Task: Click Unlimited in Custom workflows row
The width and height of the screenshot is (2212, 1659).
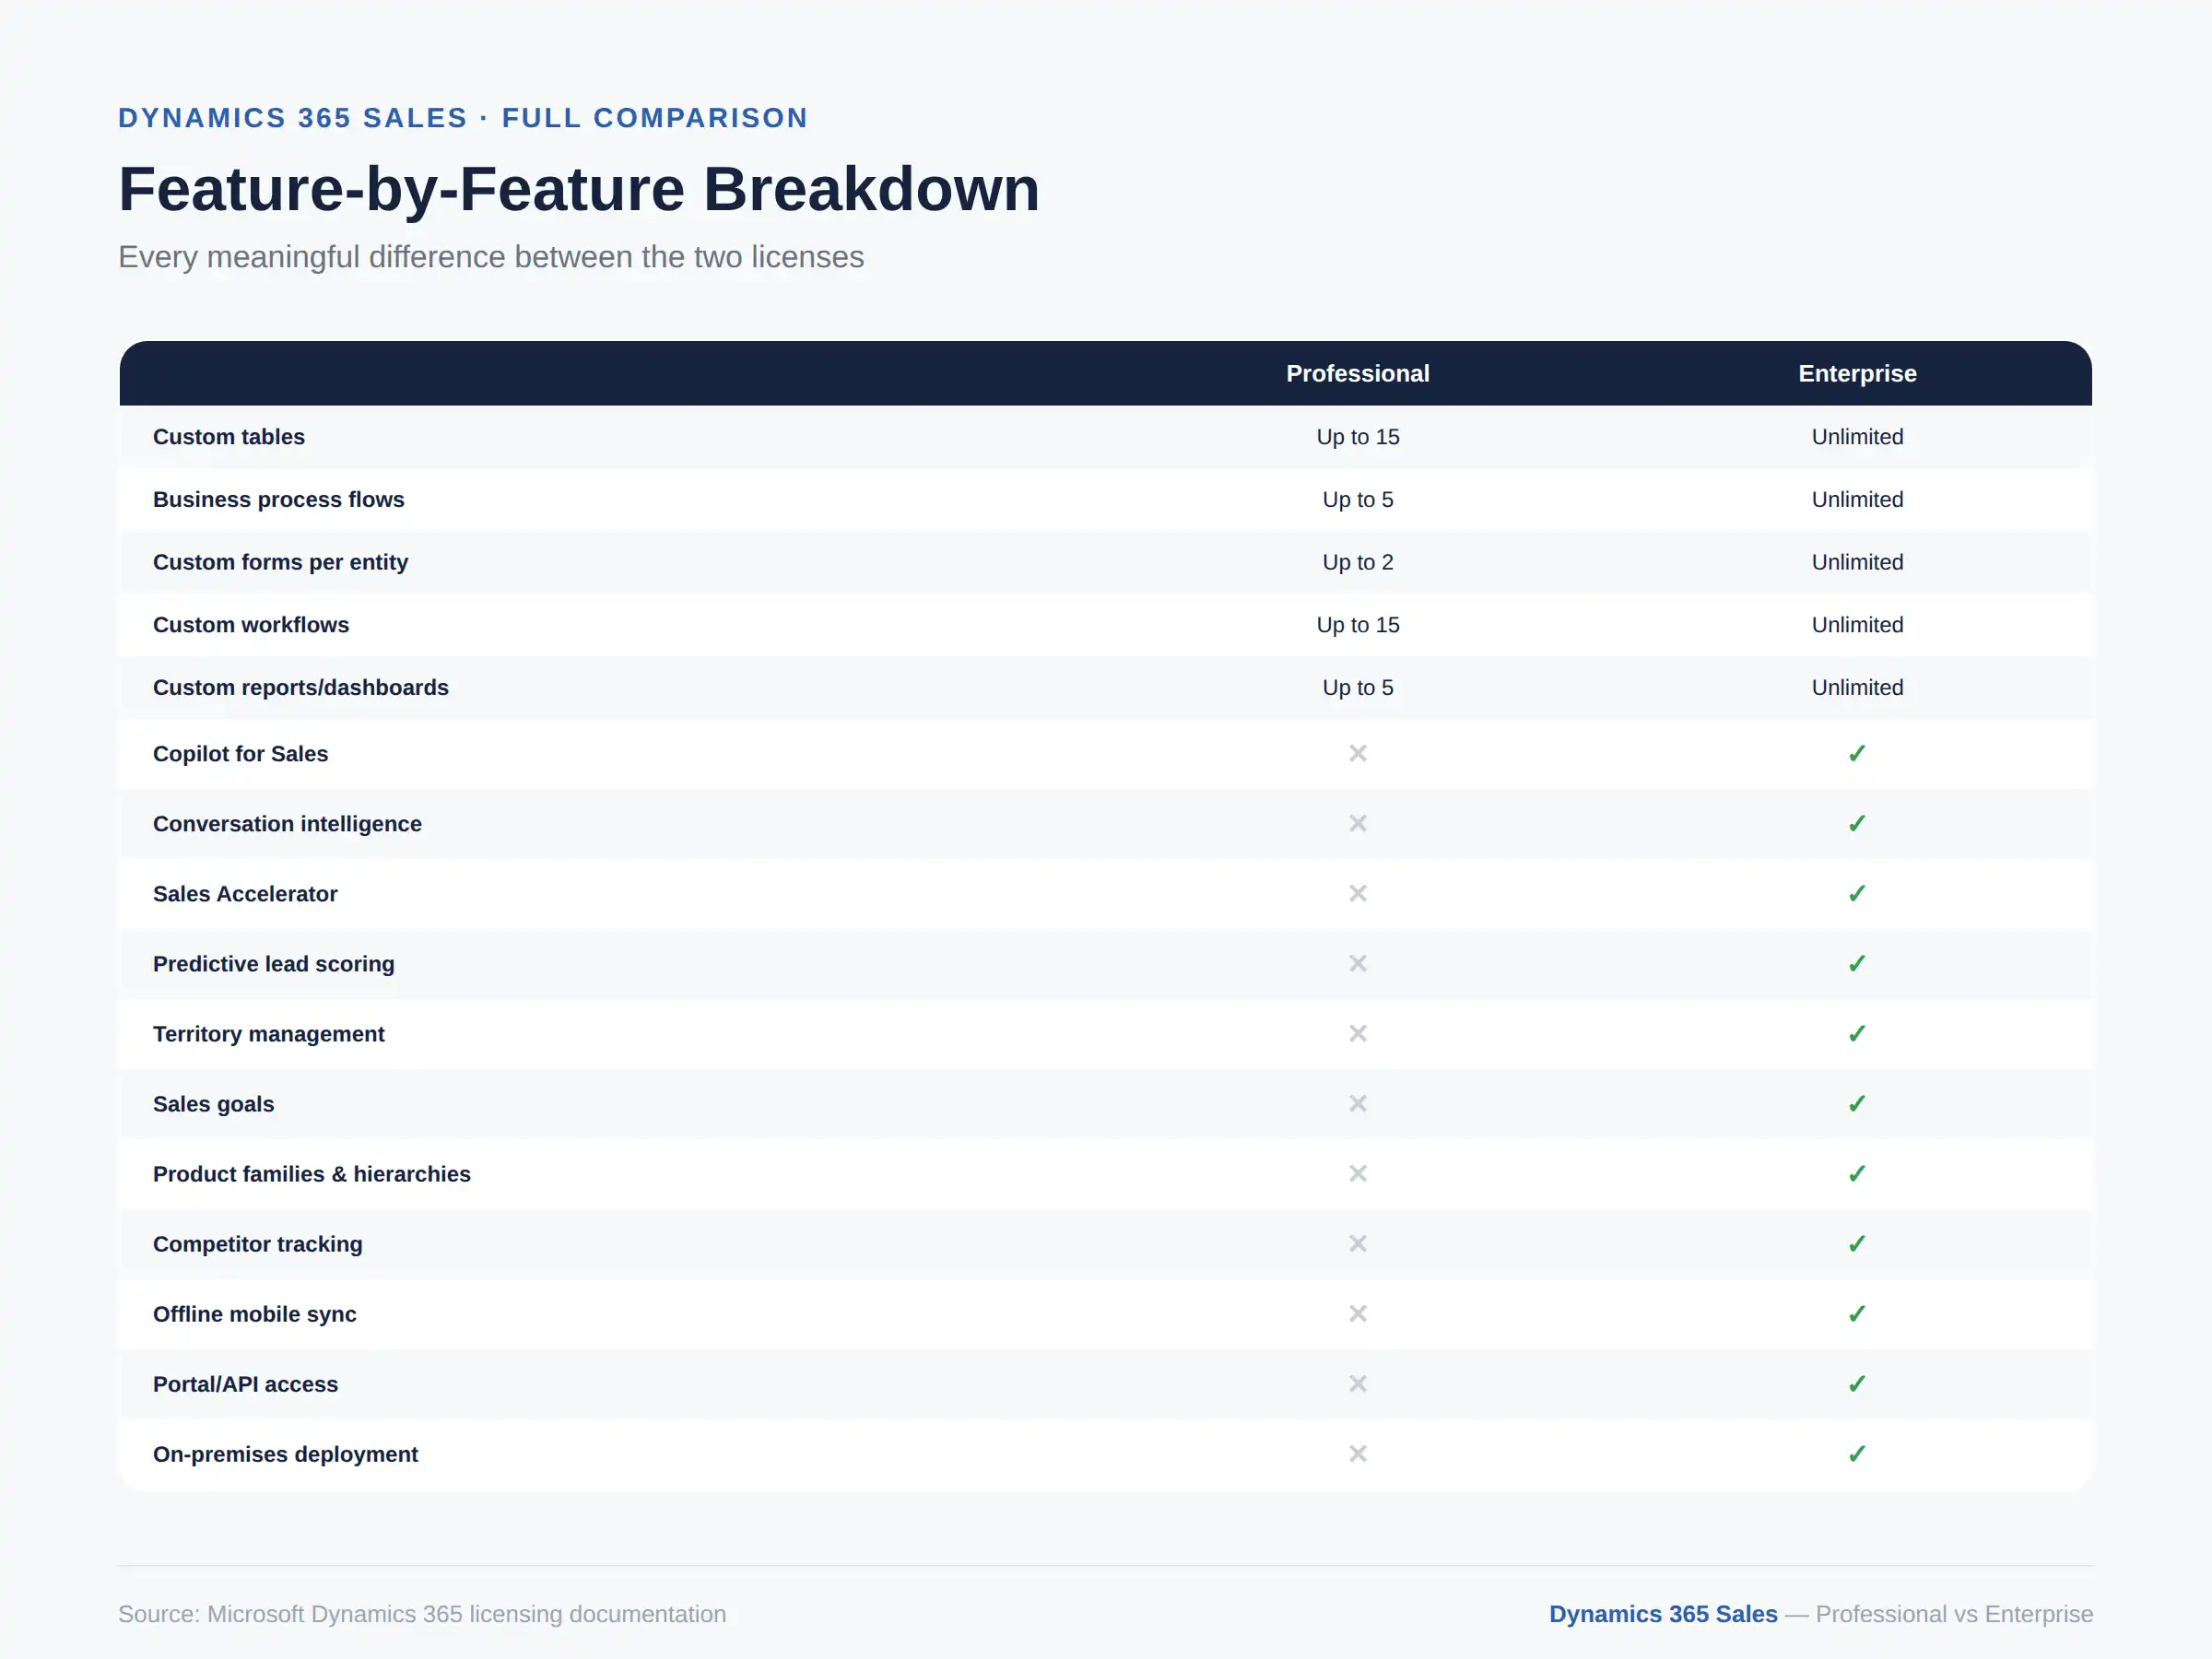Action: tap(1857, 625)
